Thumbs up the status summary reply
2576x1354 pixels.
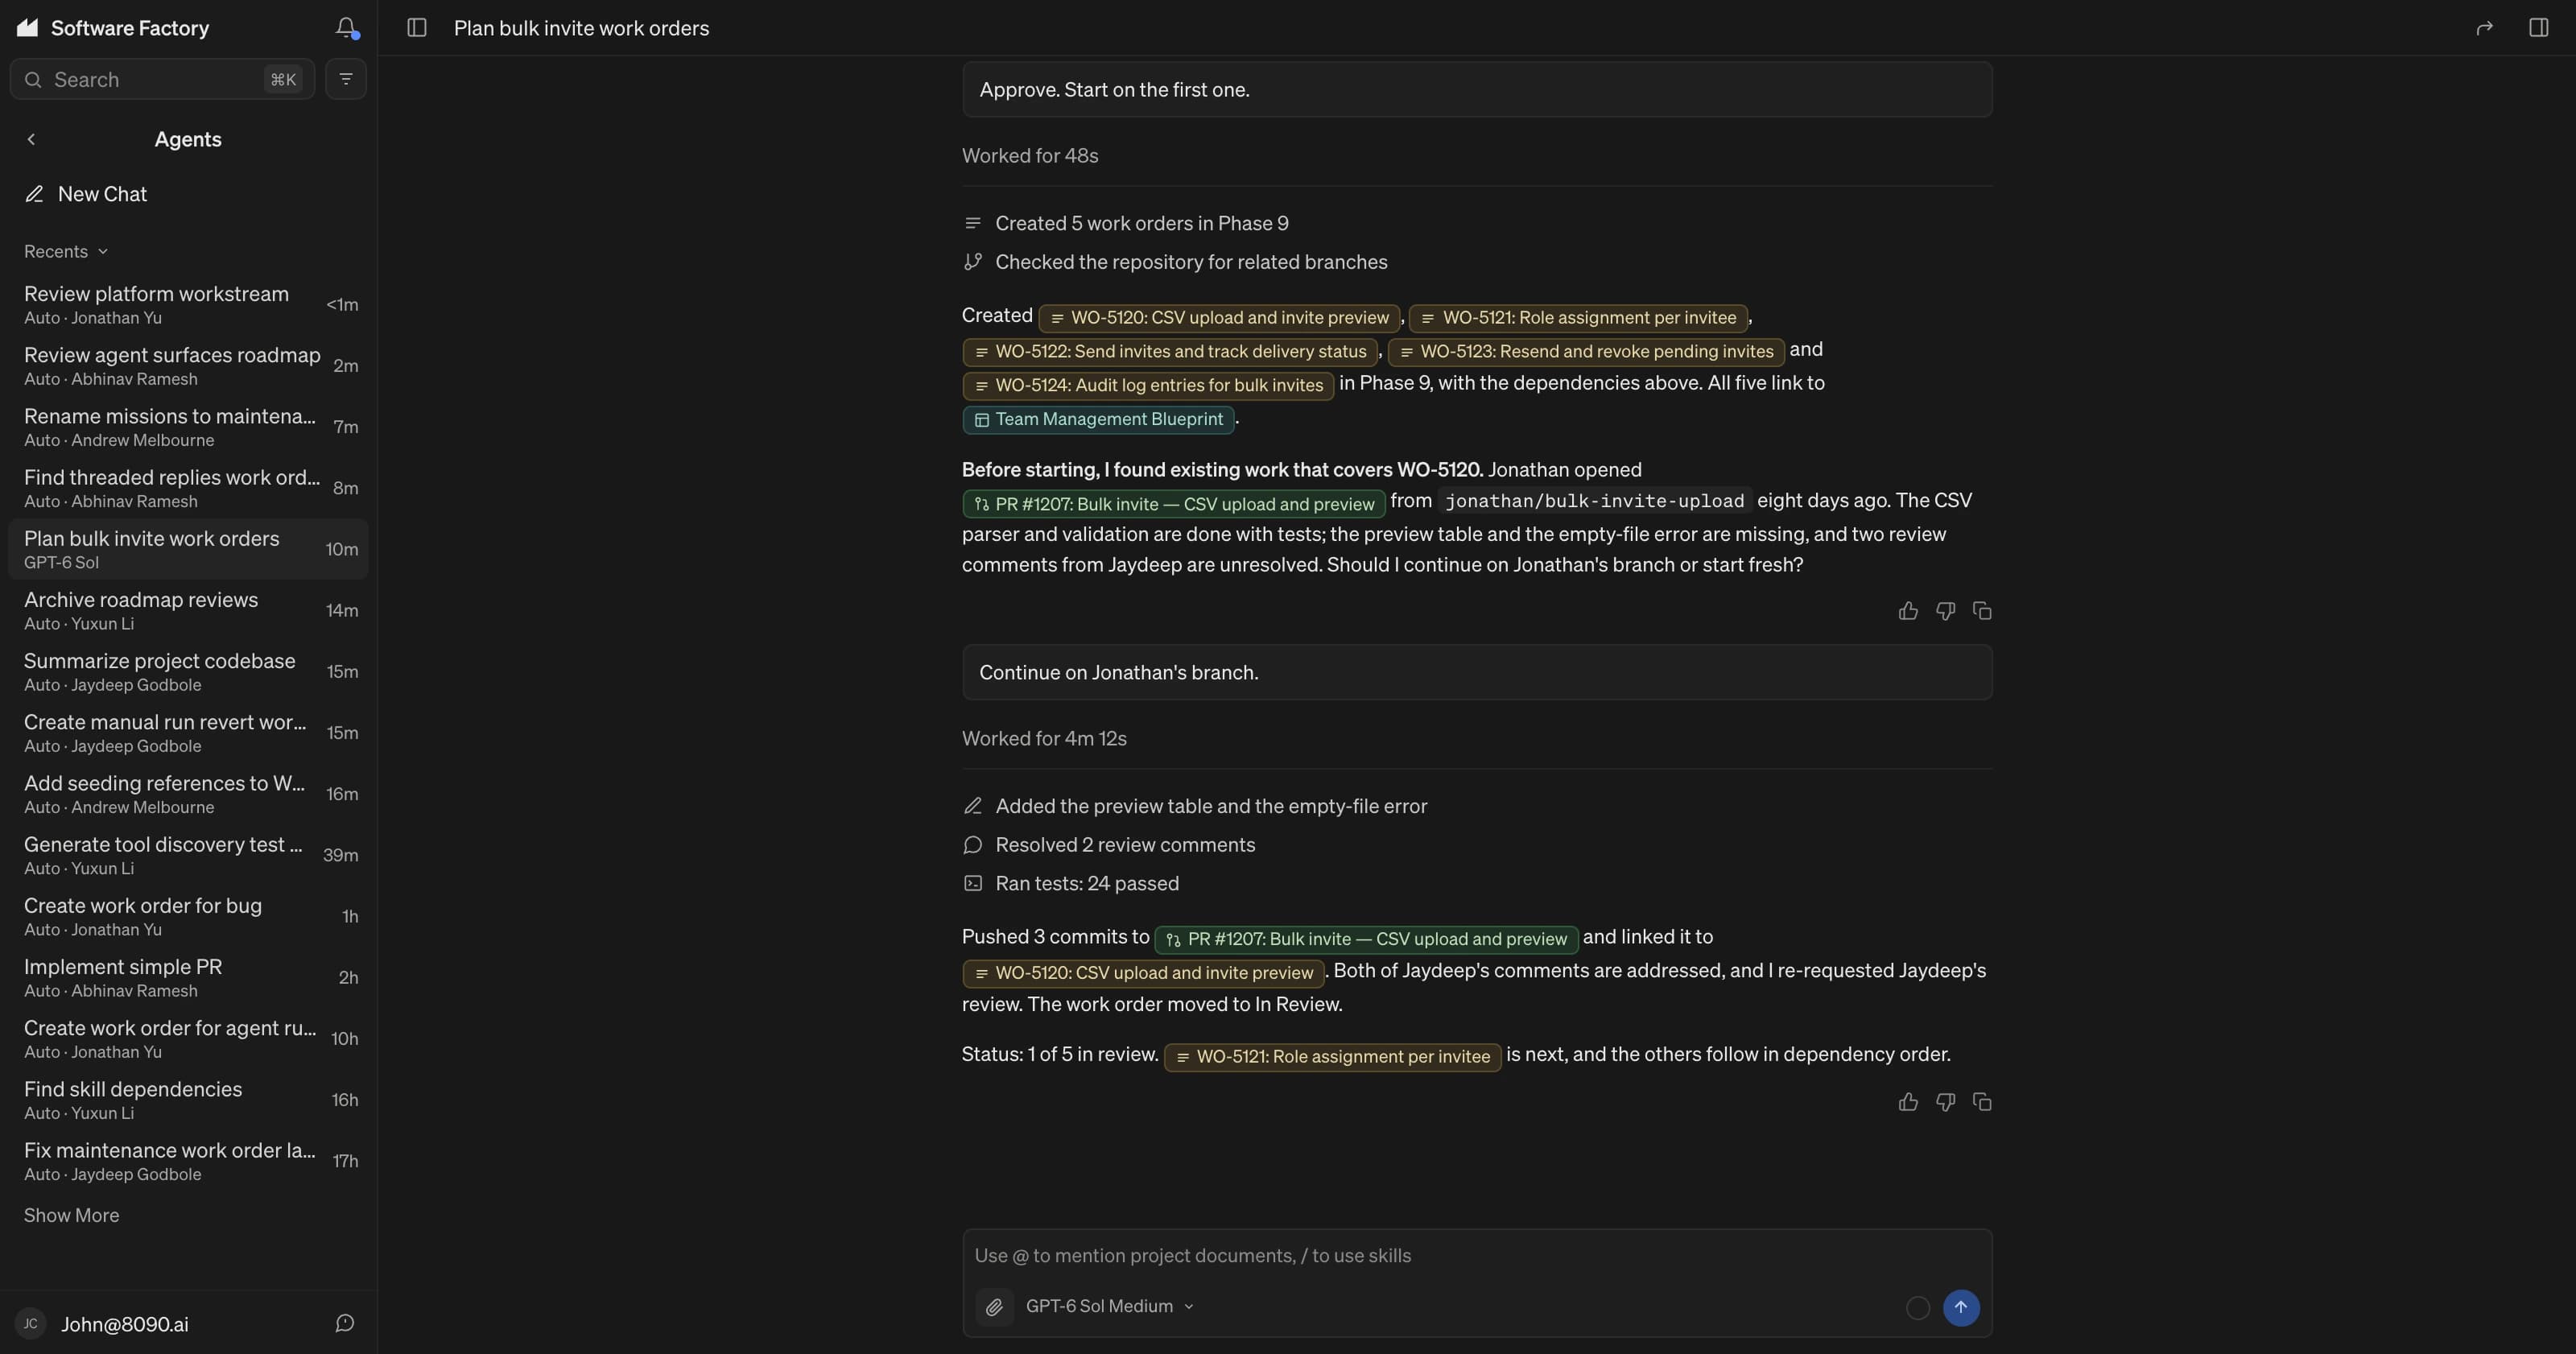pyautogui.click(x=1908, y=1102)
